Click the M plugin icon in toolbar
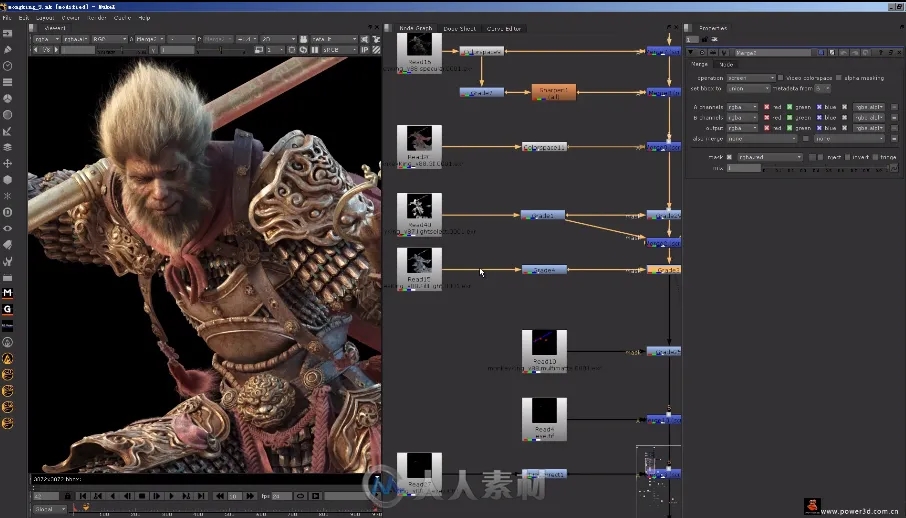The image size is (906, 518). [8, 293]
